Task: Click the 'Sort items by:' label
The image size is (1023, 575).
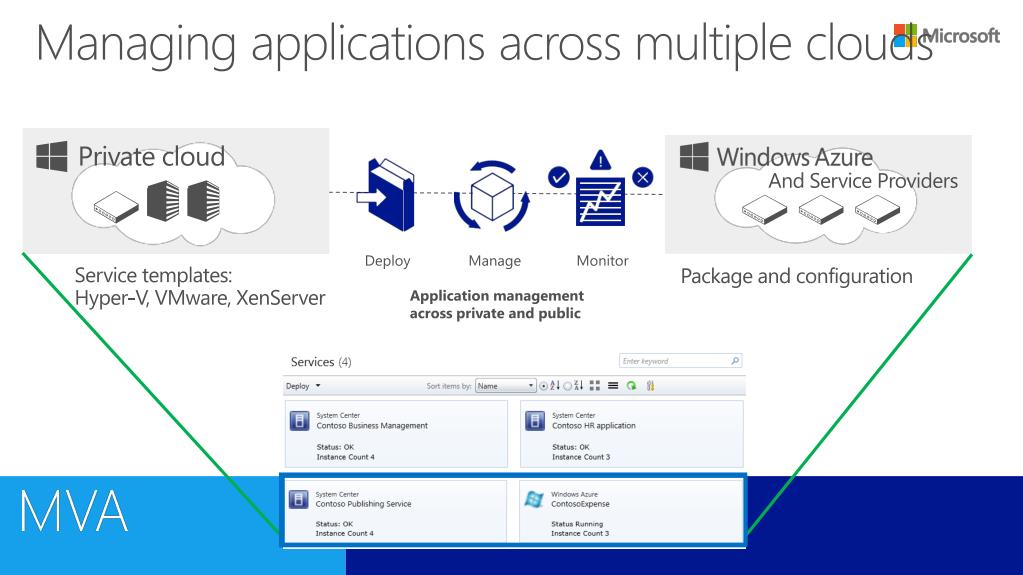Action: (x=449, y=386)
